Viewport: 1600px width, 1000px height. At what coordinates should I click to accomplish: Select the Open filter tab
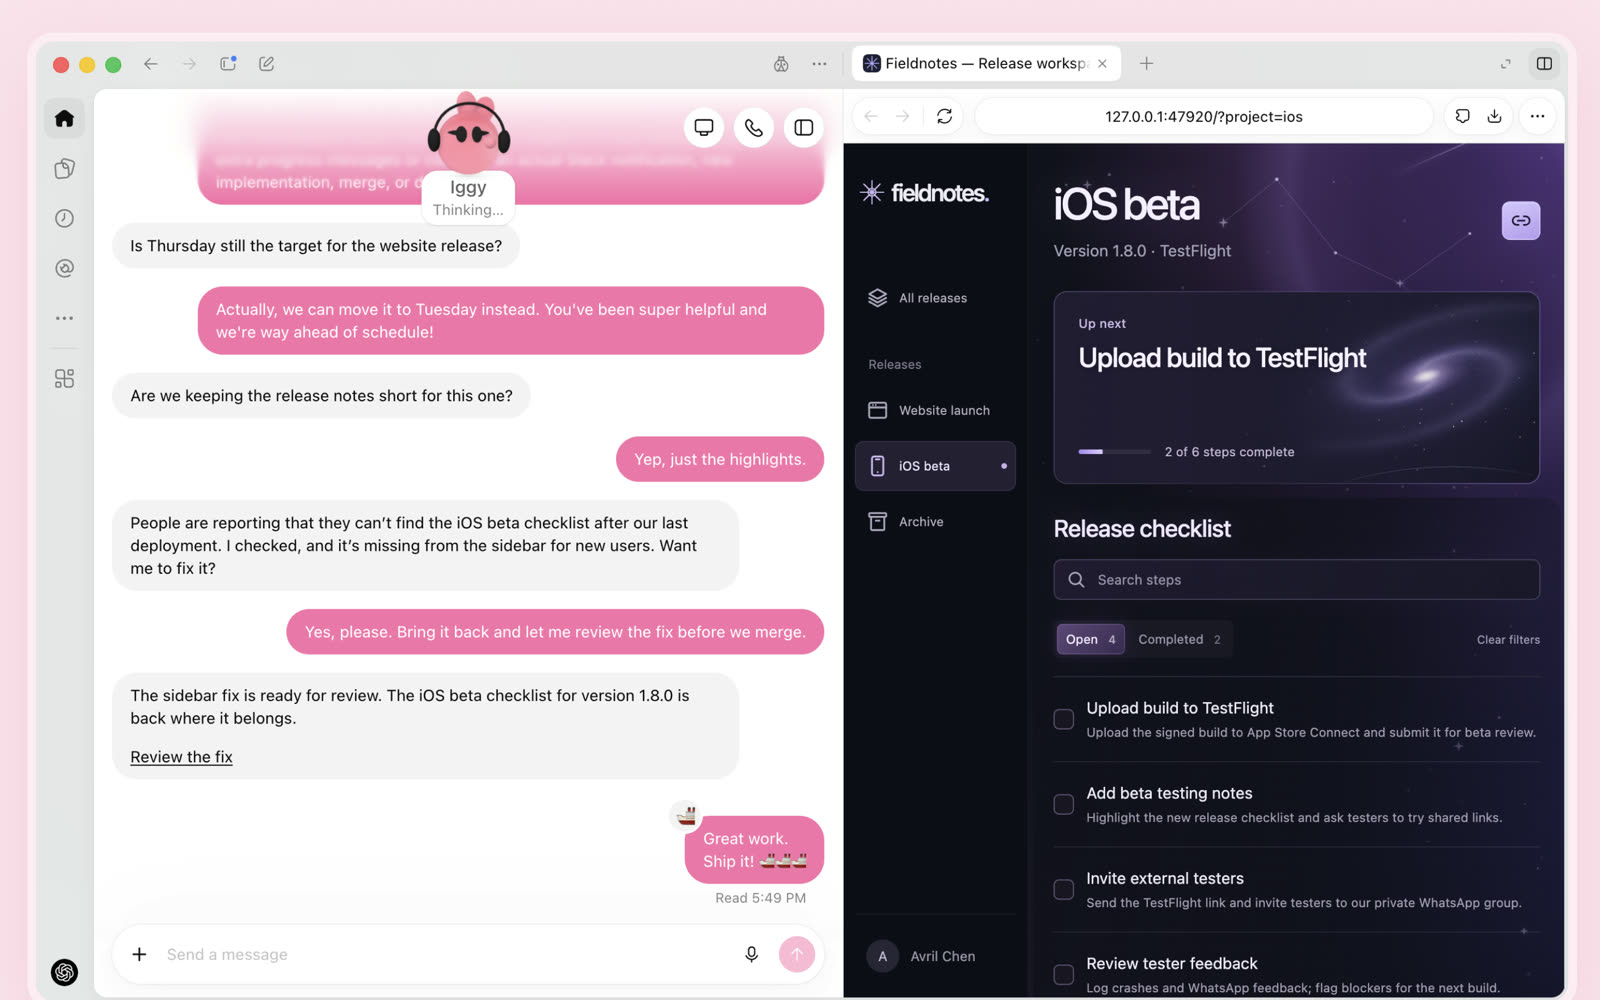coord(1091,639)
